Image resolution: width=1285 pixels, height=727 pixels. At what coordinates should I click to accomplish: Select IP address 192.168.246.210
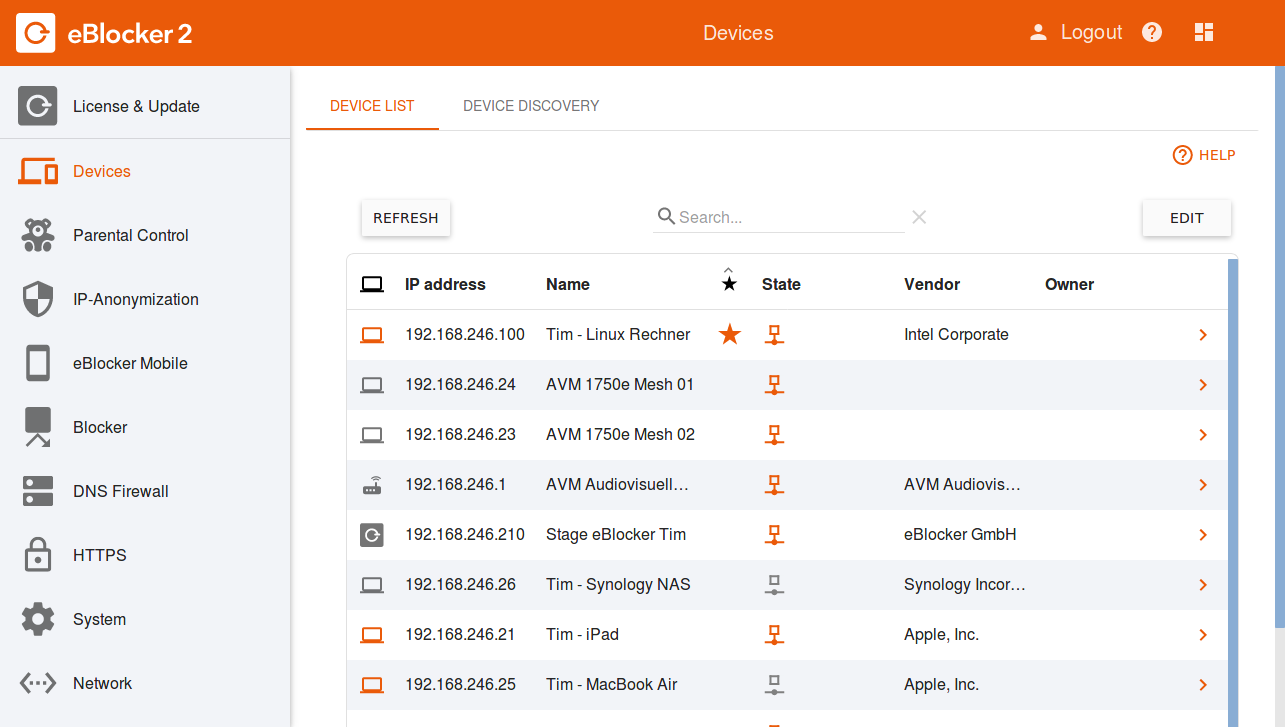point(465,535)
